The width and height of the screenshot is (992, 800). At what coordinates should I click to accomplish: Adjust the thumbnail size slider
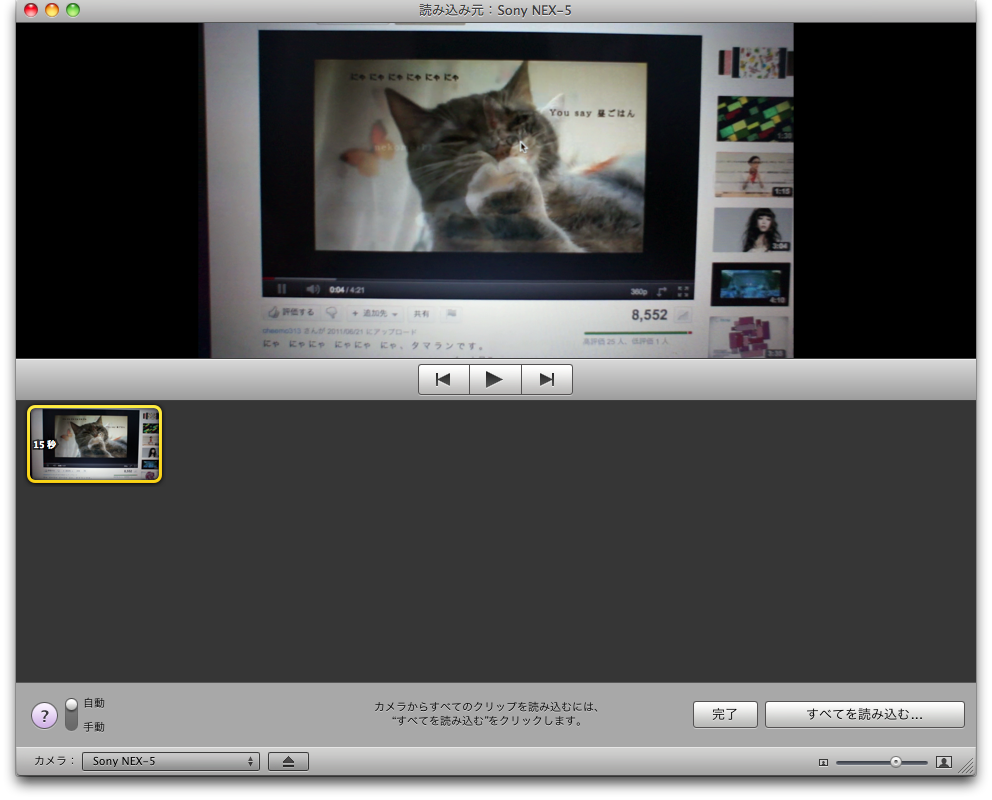[x=881, y=762]
